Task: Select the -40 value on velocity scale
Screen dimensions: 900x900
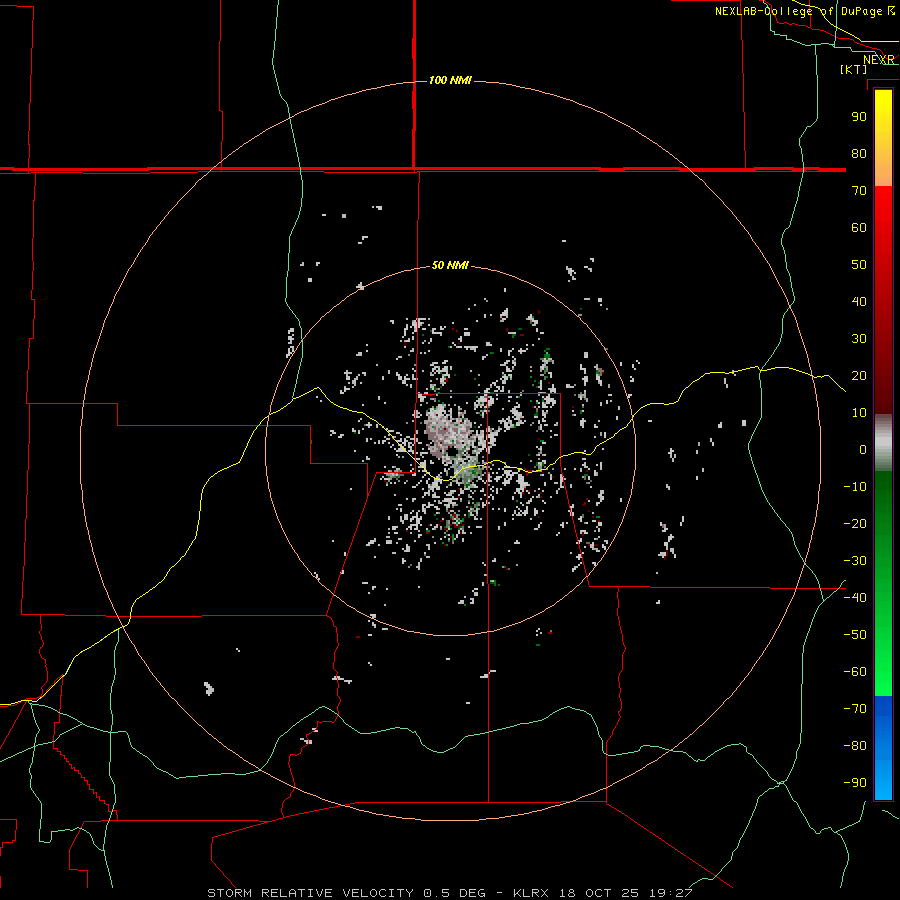Action: pyautogui.click(x=855, y=598)
